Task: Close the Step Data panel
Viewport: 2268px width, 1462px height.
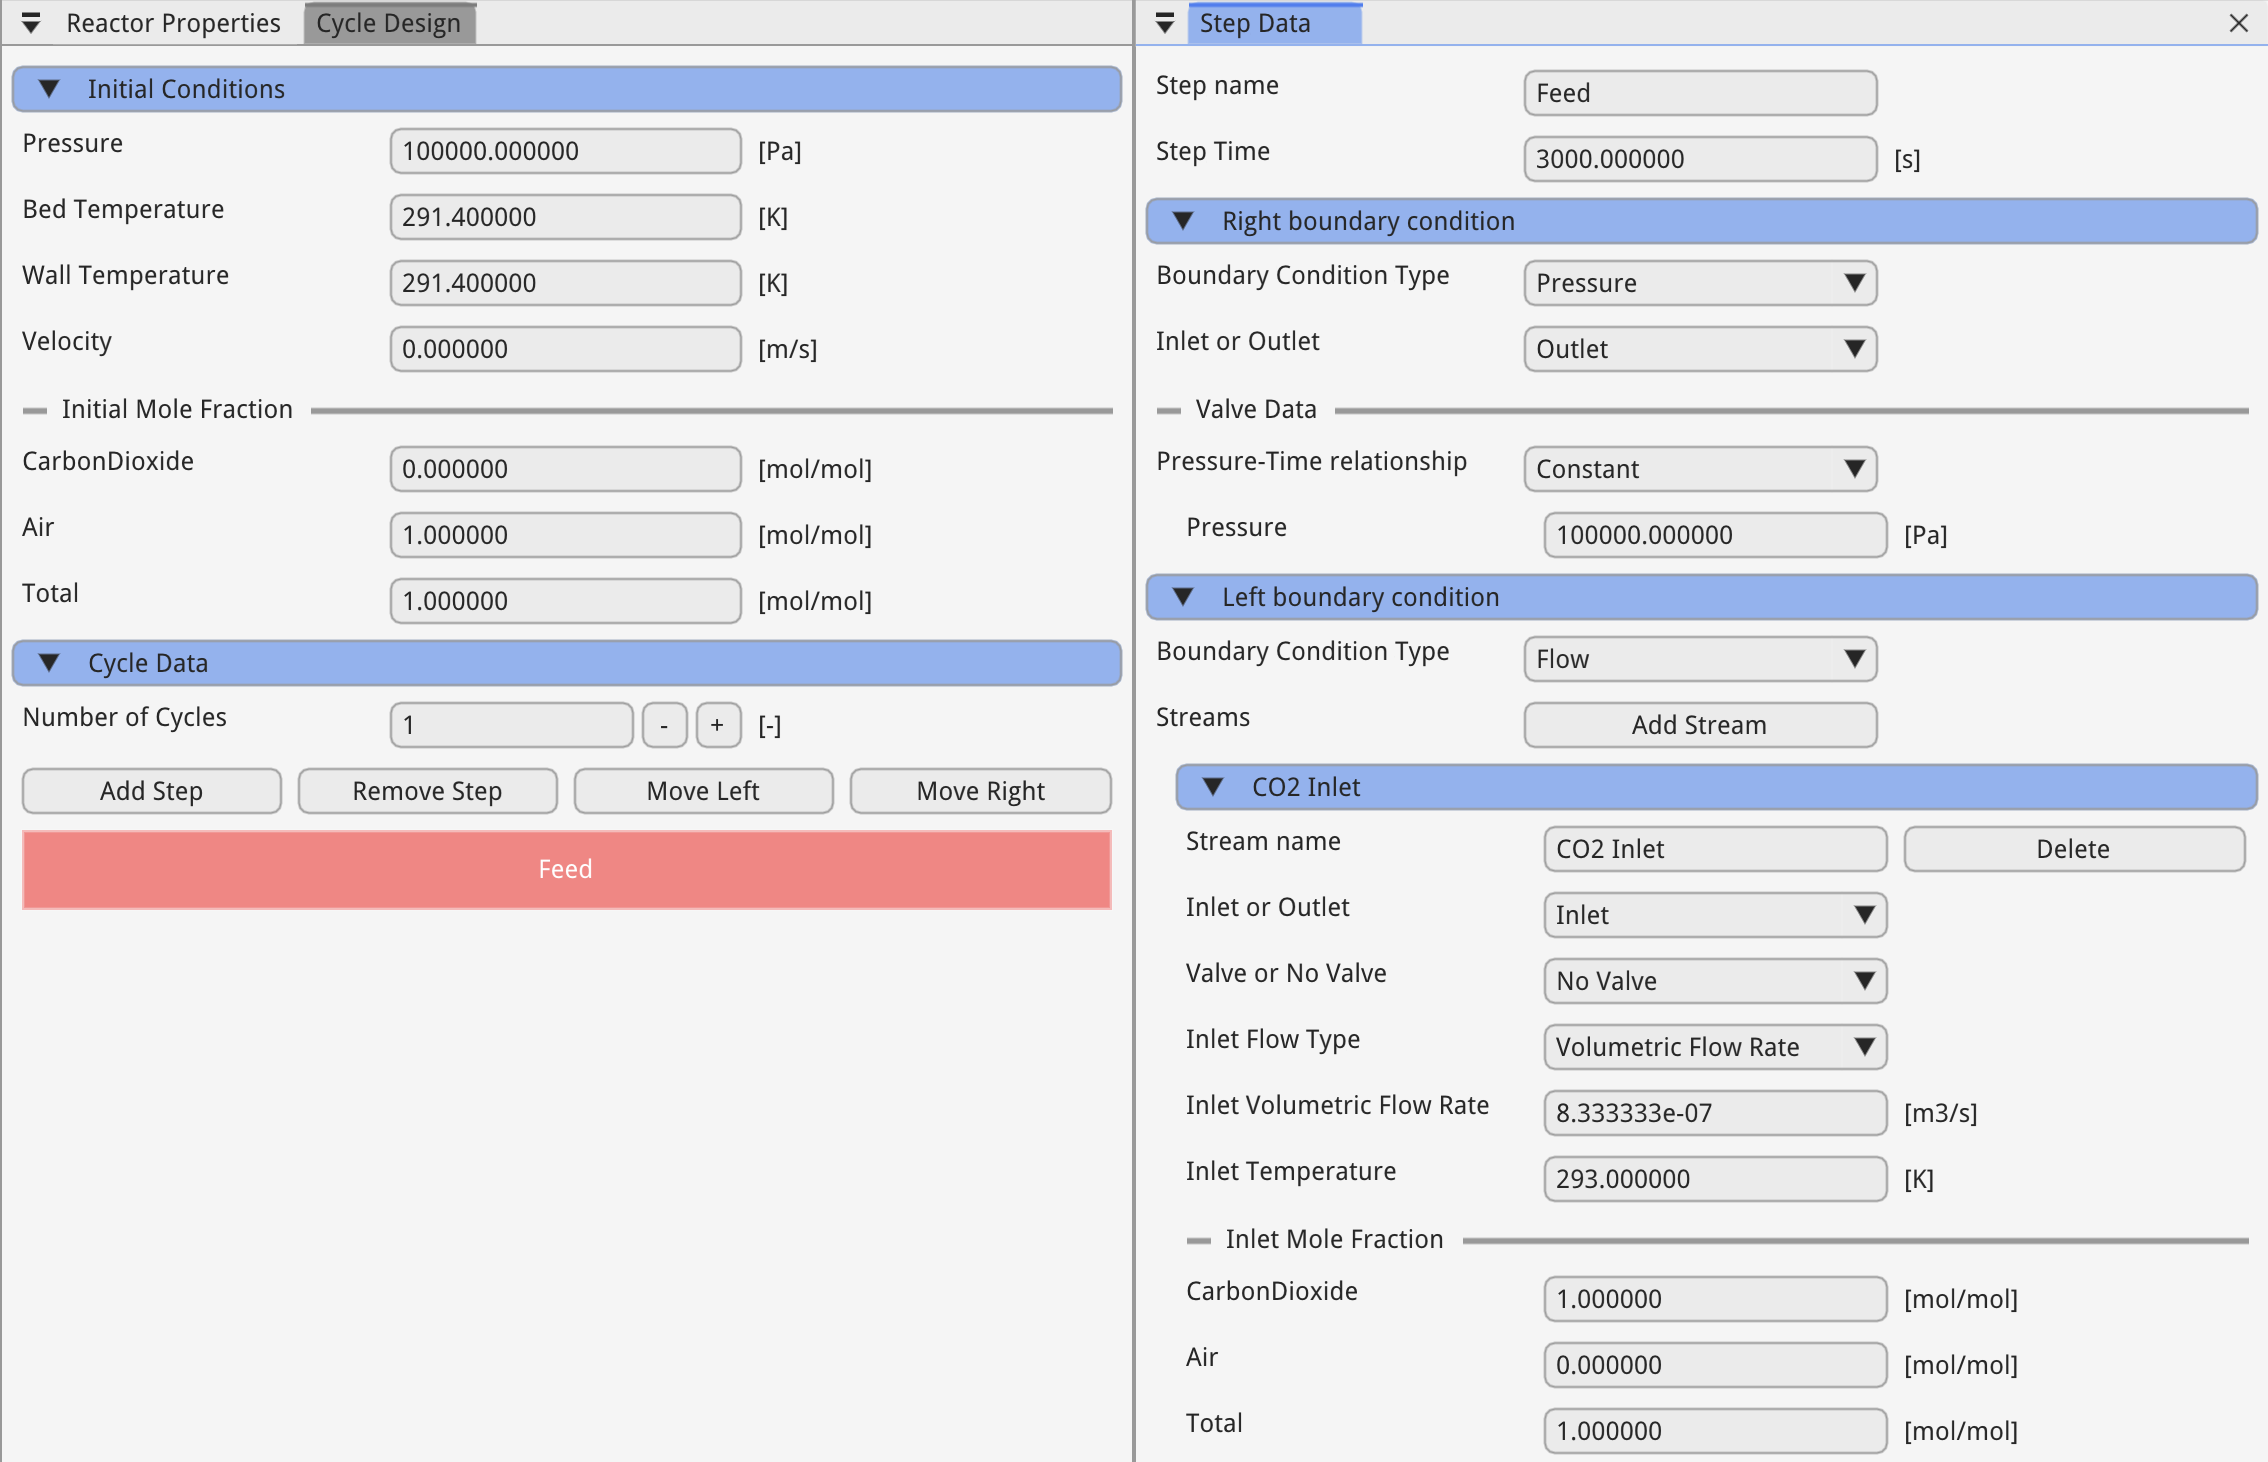Action: click(2238, 23)
